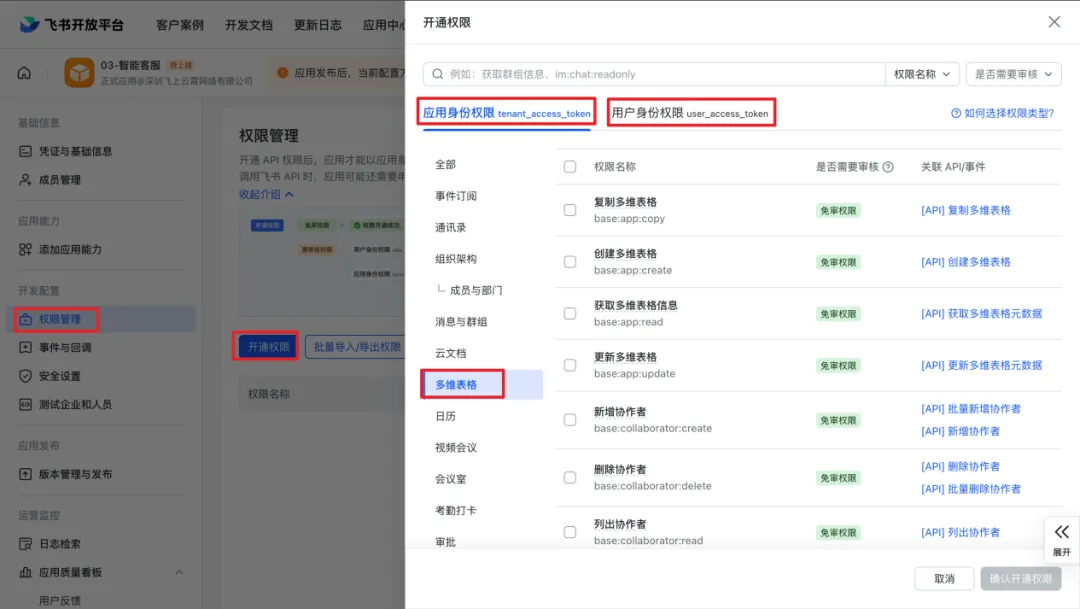Check the 复制多维表格 permission
Screen dimensions: 1080x609
pyautogui.click(x=570, y=210)
